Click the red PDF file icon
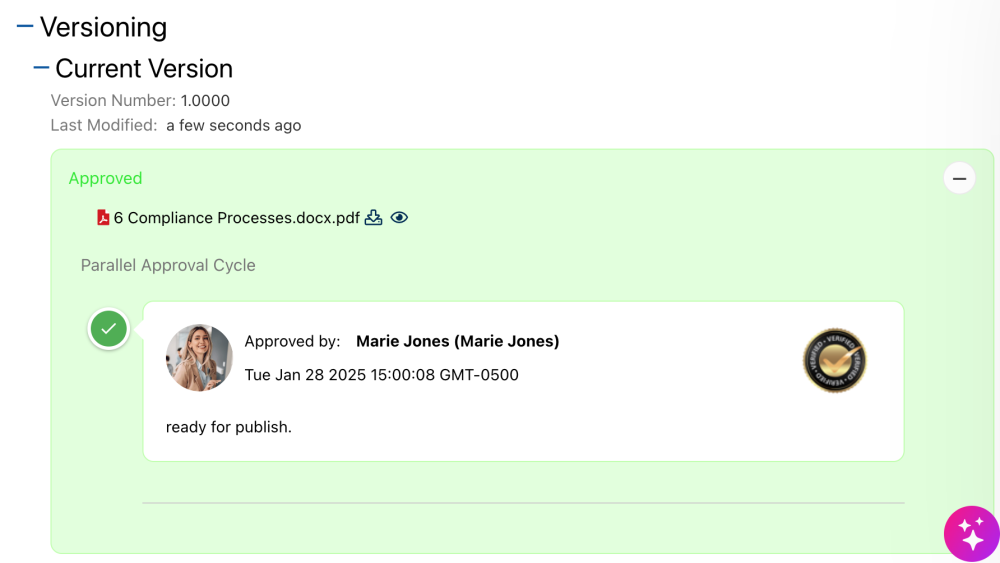Image resolution: width=1000 pixels, height=563 pixels. (x=103, y=218)
